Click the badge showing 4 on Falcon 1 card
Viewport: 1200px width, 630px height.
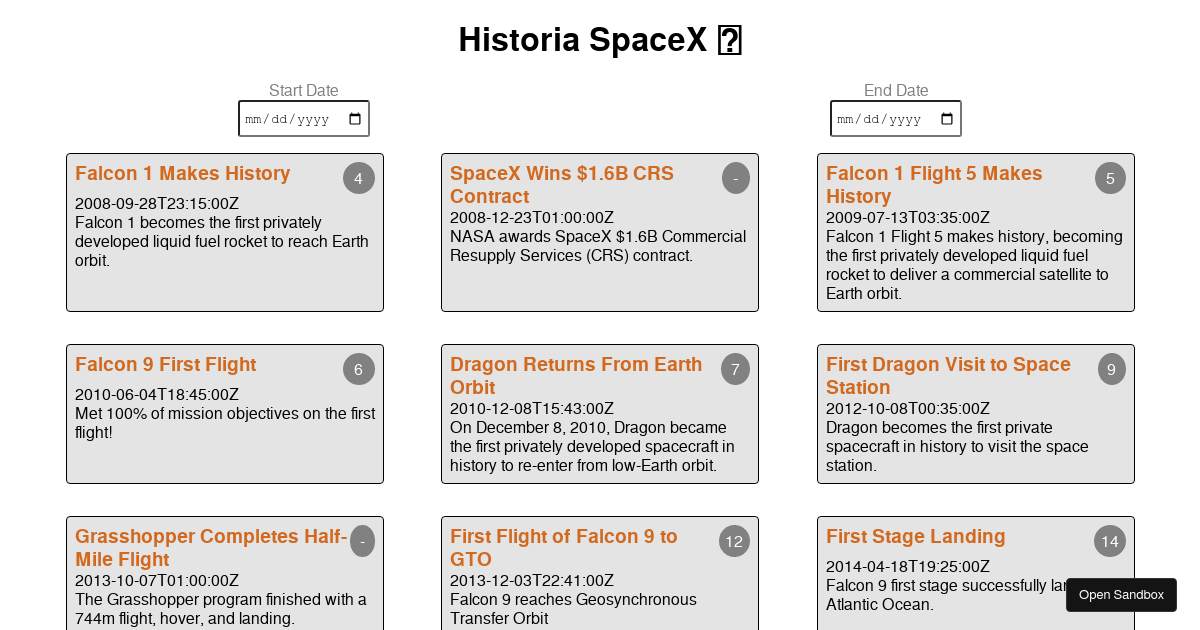click(x=358, y=178)
